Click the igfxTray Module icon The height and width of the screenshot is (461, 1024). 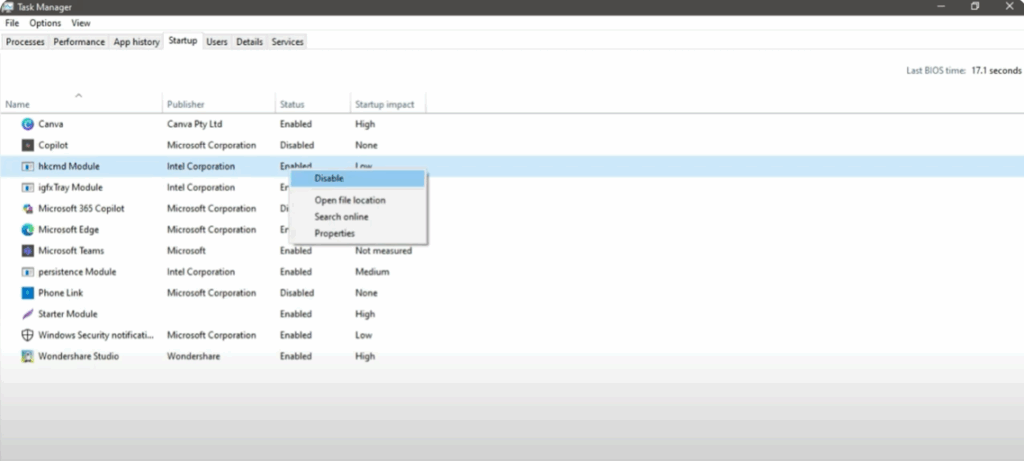[x=27, y=187]
